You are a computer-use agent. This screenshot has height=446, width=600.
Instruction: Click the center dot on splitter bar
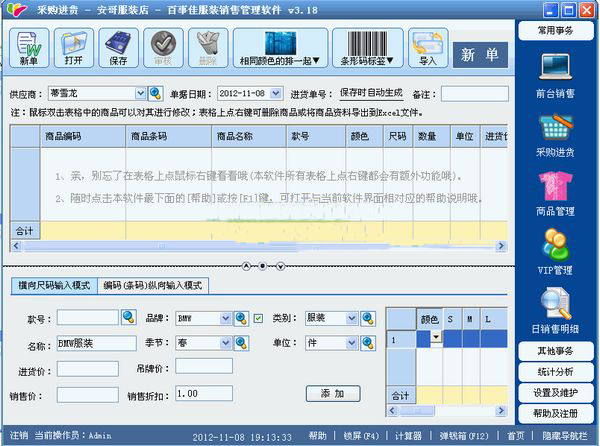click(262, 266)
